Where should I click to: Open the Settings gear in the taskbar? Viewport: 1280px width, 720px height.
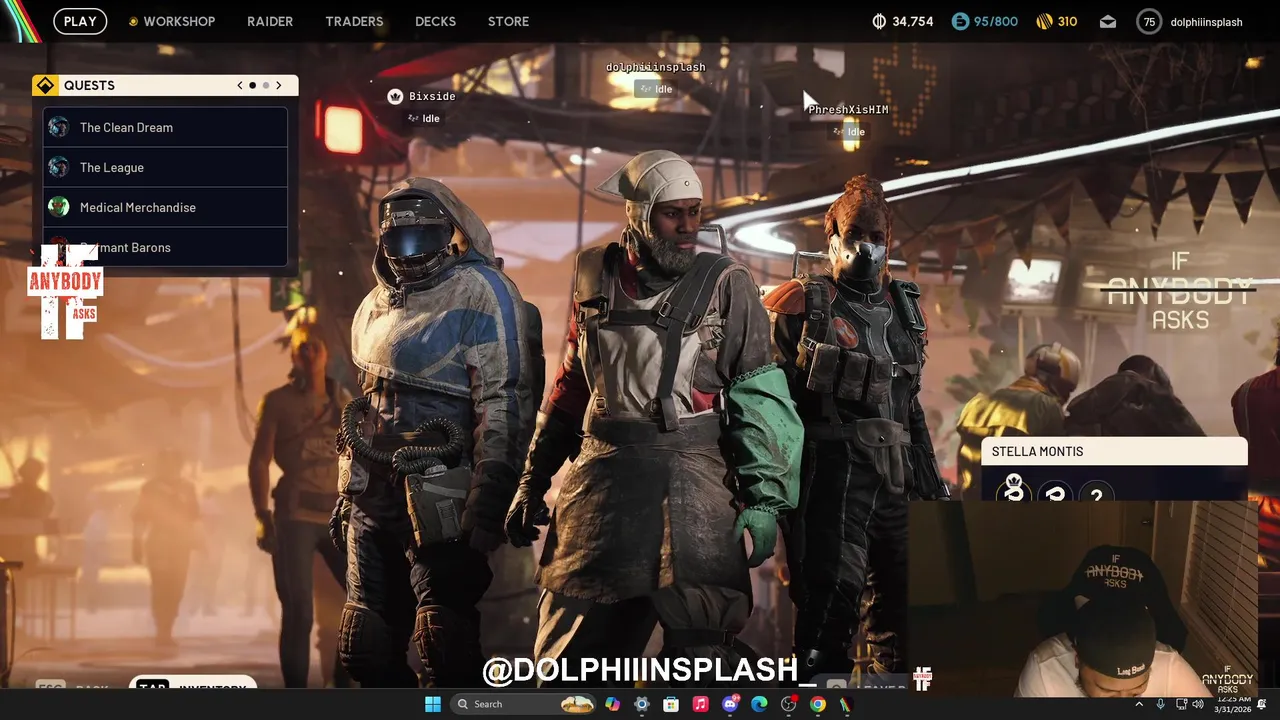pyautogui.click(x=642, y=704)
